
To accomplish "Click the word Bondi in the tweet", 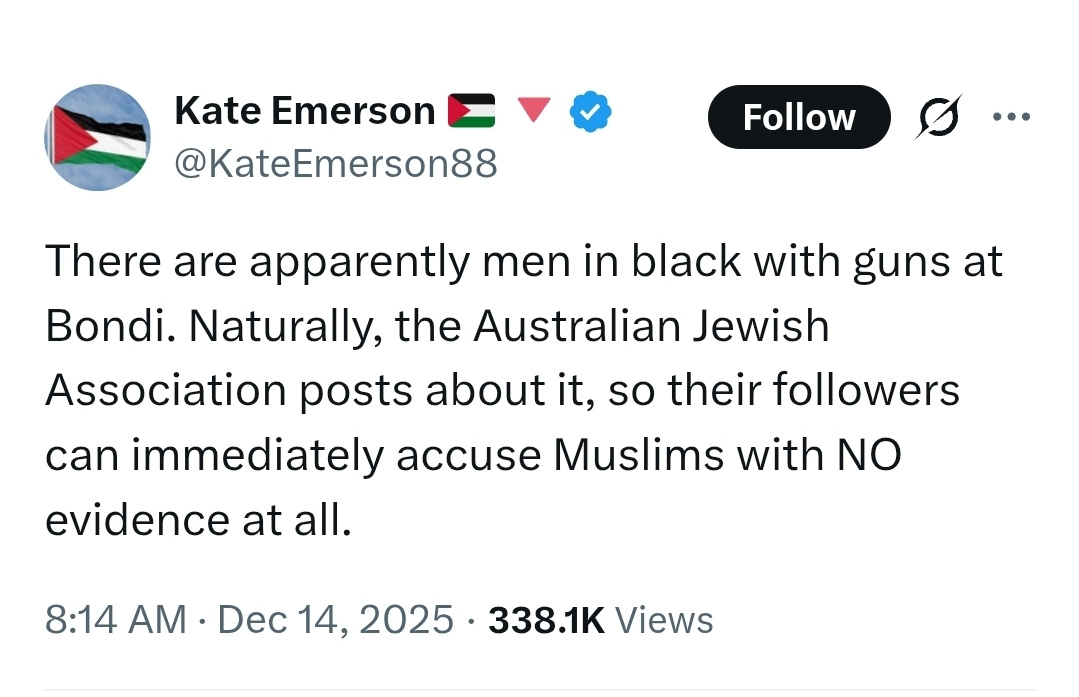I will 96,327.
